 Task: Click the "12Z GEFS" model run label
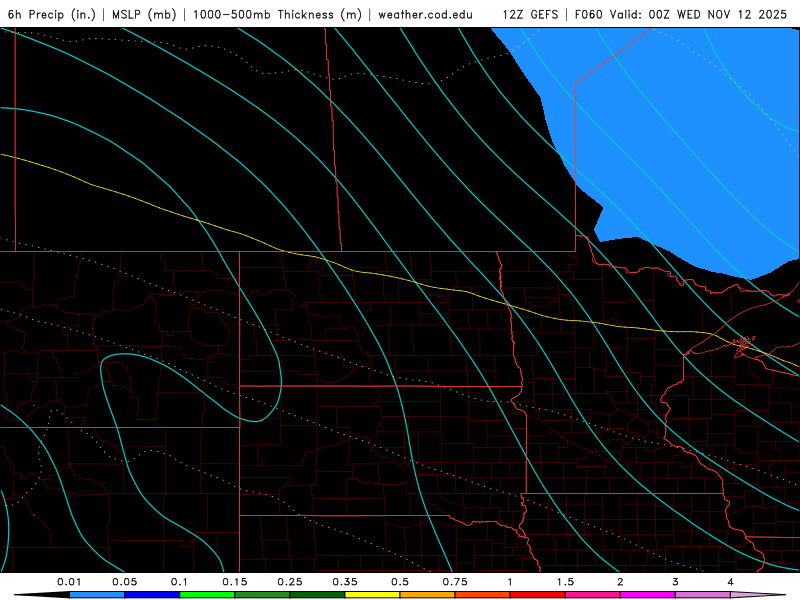point(530,14)
